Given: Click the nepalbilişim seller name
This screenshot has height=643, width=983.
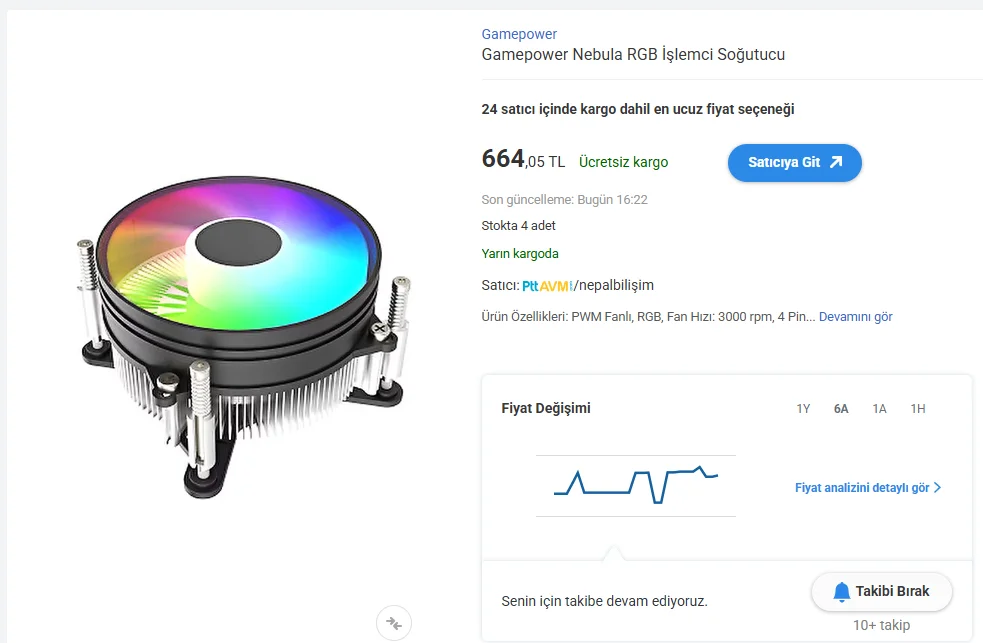Looking at the screenshot, I should (x=615, y=286).
